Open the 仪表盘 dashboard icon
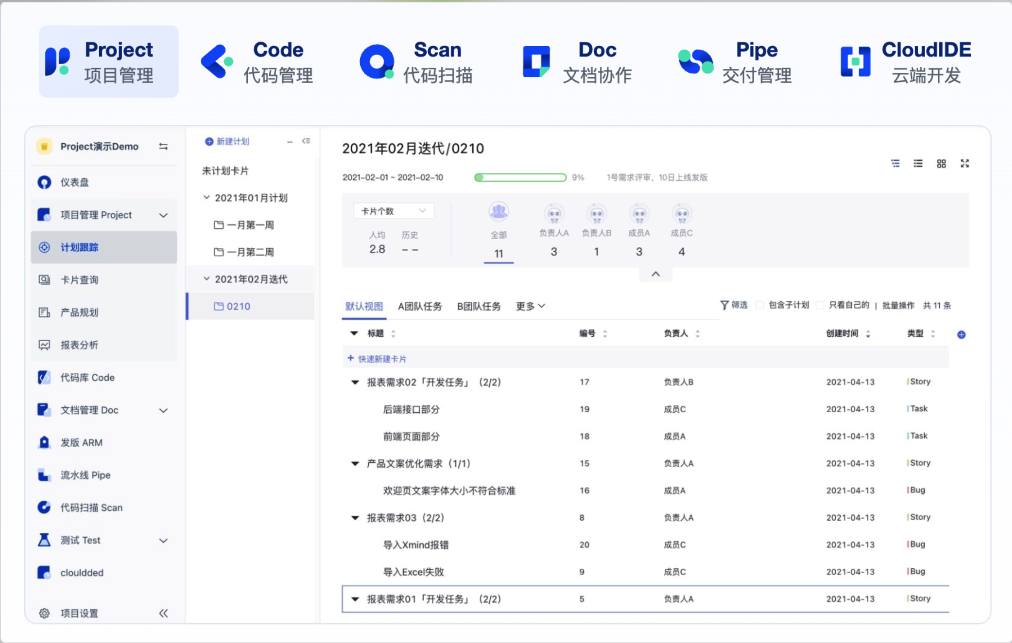The width and height of the screenshot is (1012, 643). point(44,182)
